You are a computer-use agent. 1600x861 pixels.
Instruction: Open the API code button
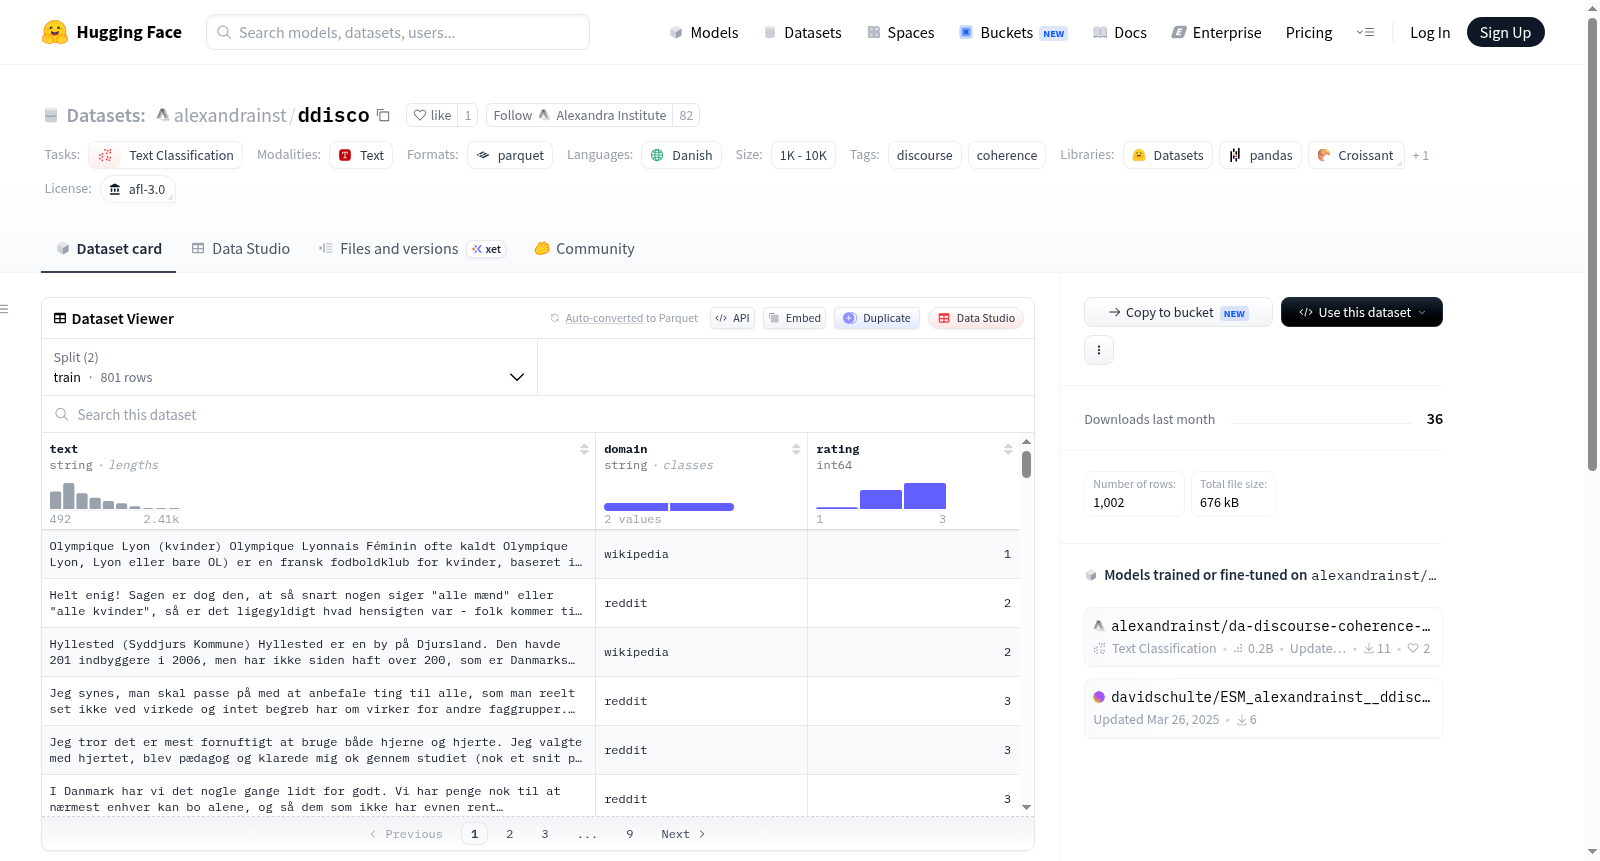pos(732,318)
